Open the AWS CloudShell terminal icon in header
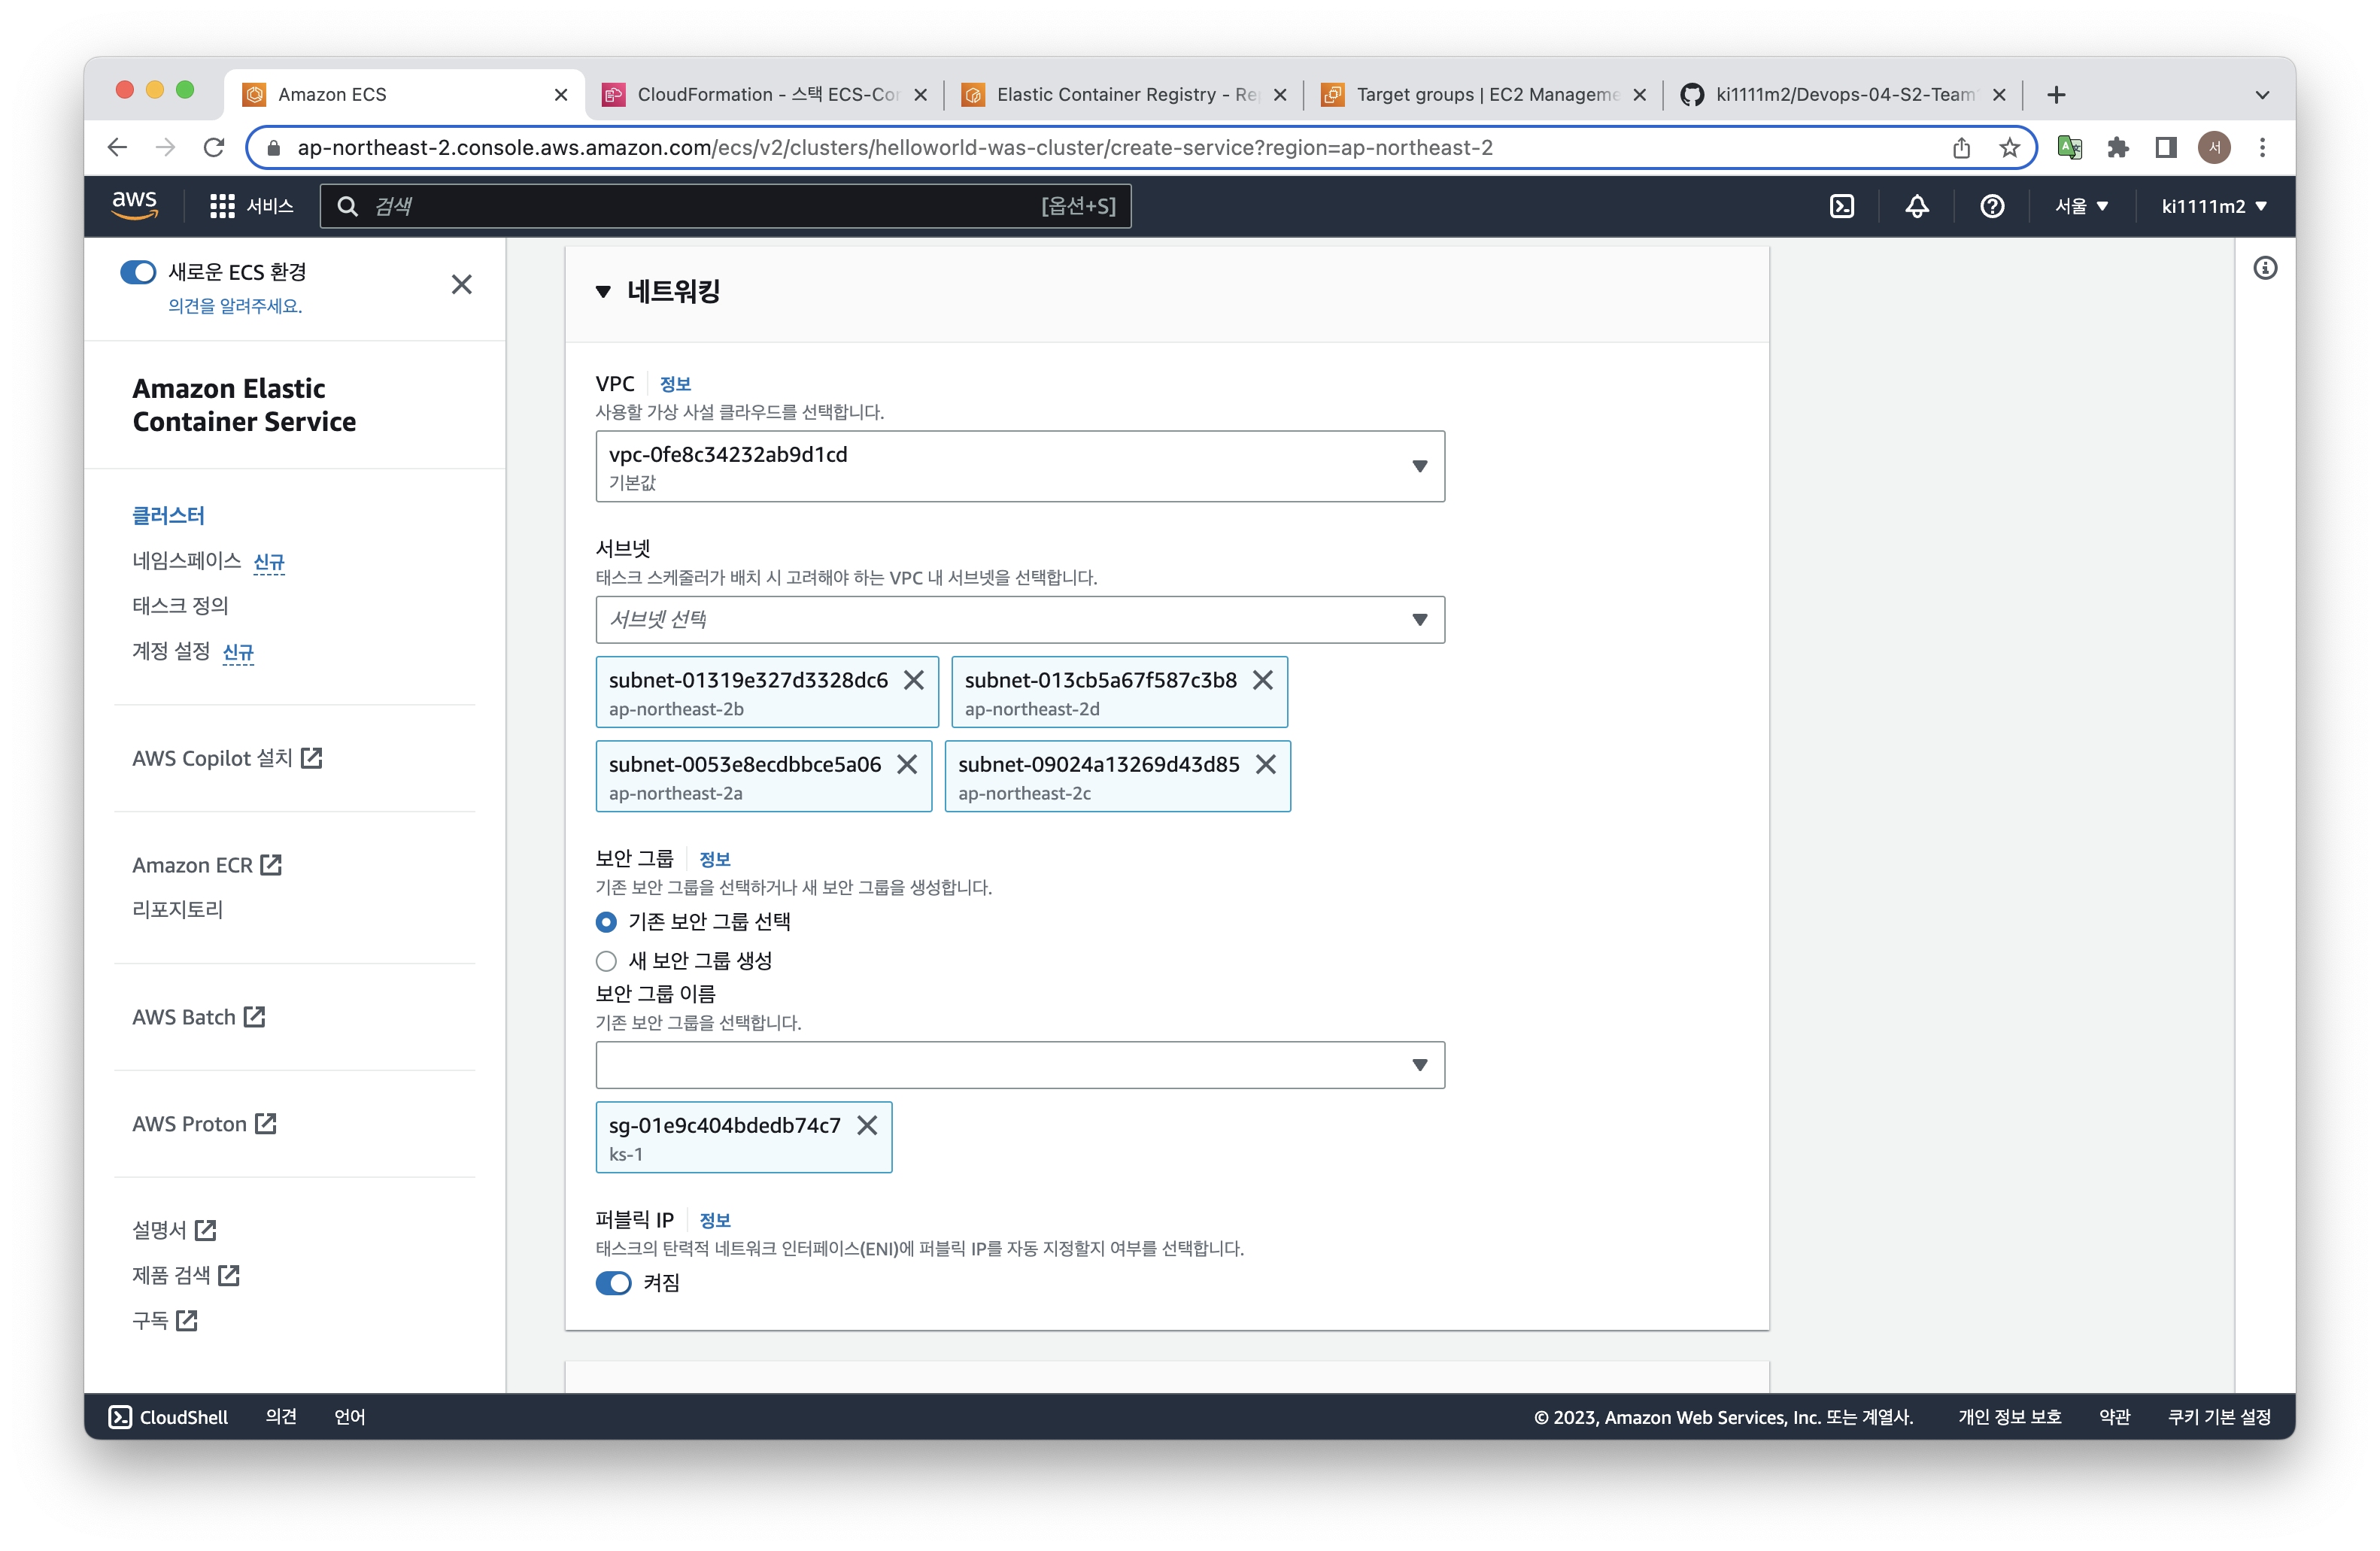2380x1551 pixels. tap(1841, 206)
